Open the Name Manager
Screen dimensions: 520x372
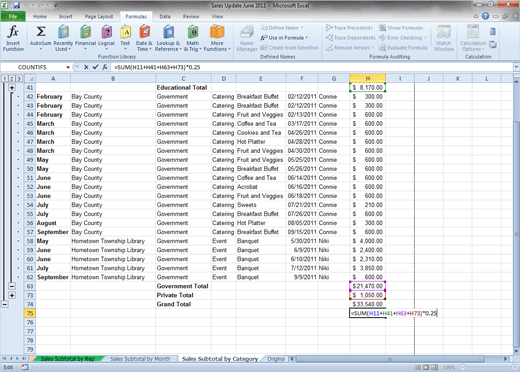(x=247, y=38)
